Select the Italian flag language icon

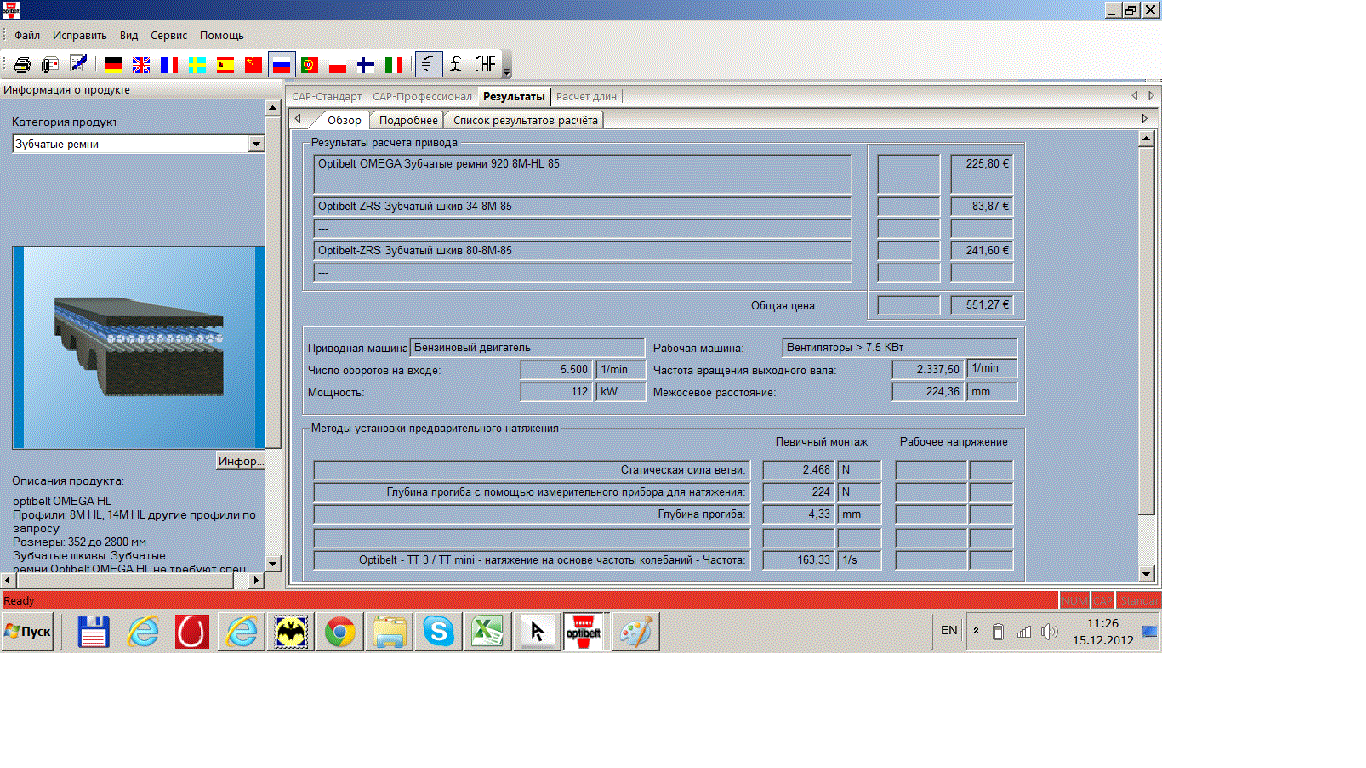pyautogui.click(x=394, y=65)
